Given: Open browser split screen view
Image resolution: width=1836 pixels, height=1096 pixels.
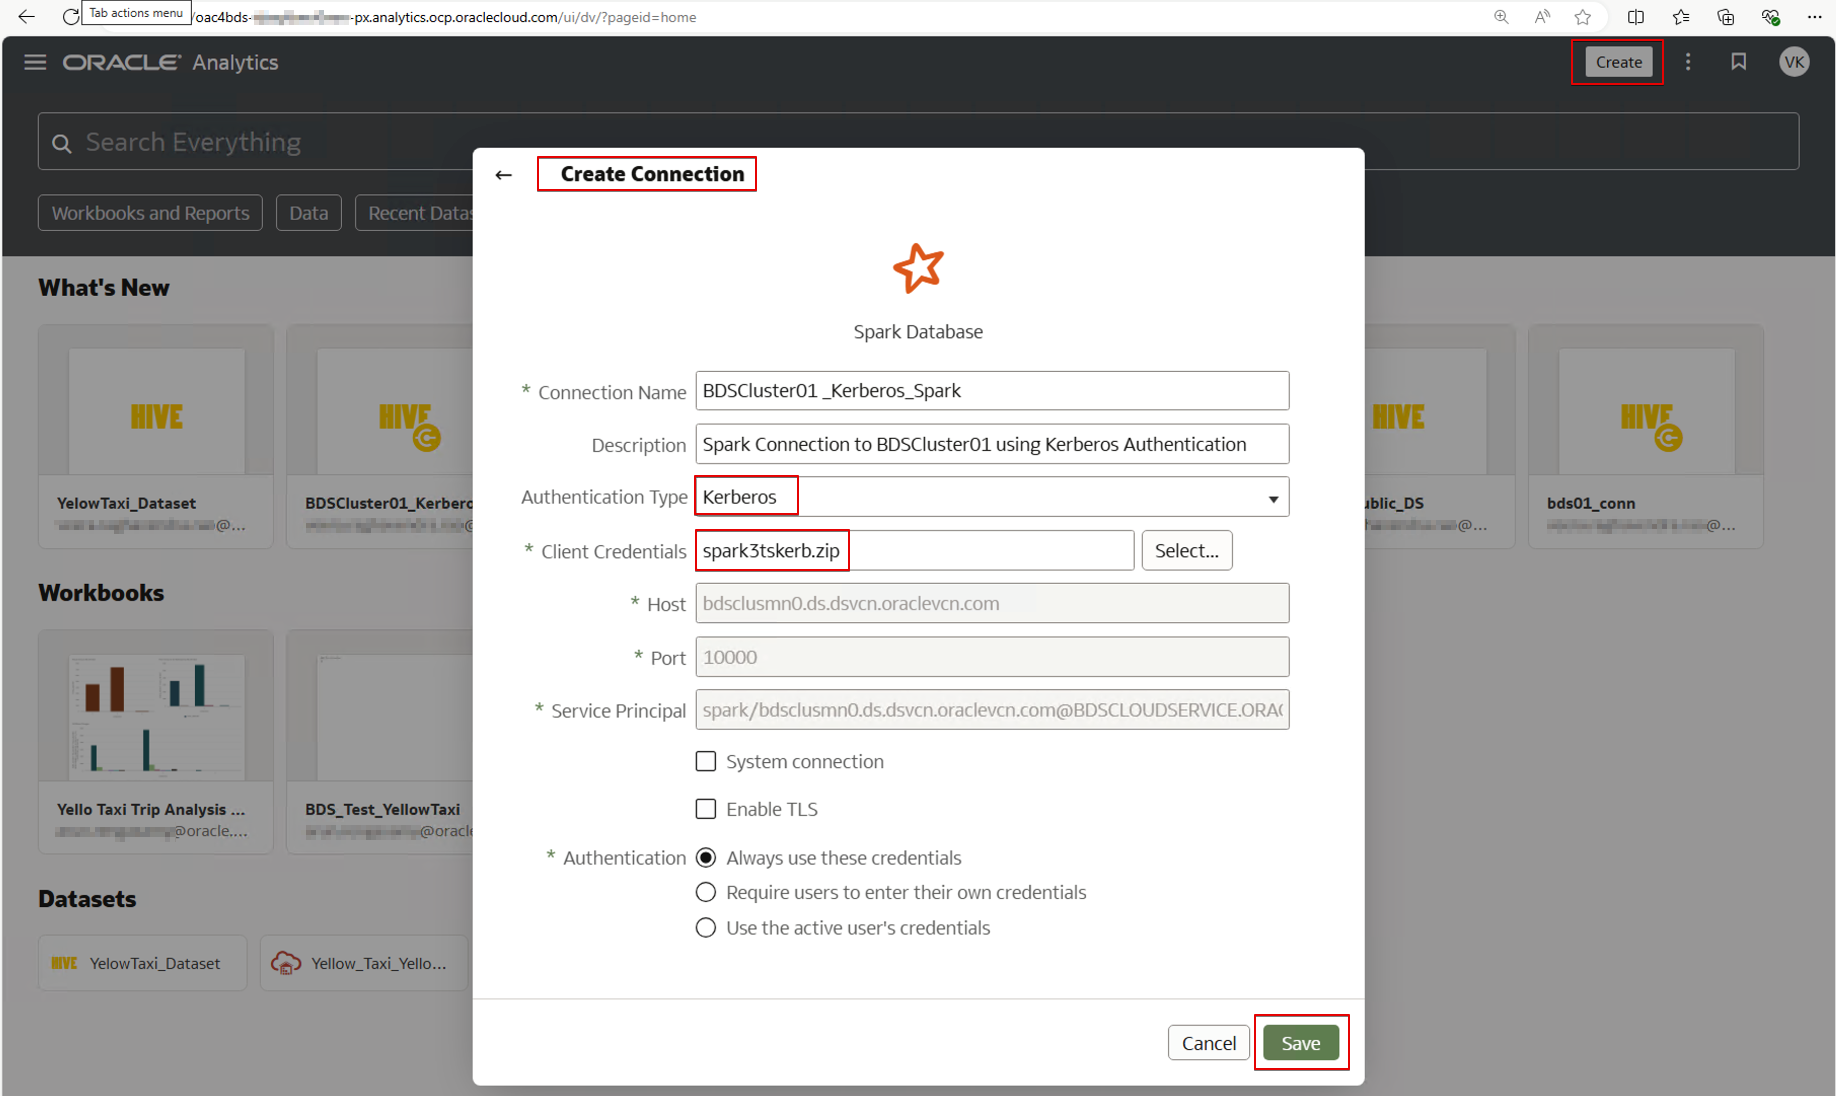Looking at the screenshot, I should click(x=1636, y=16).
